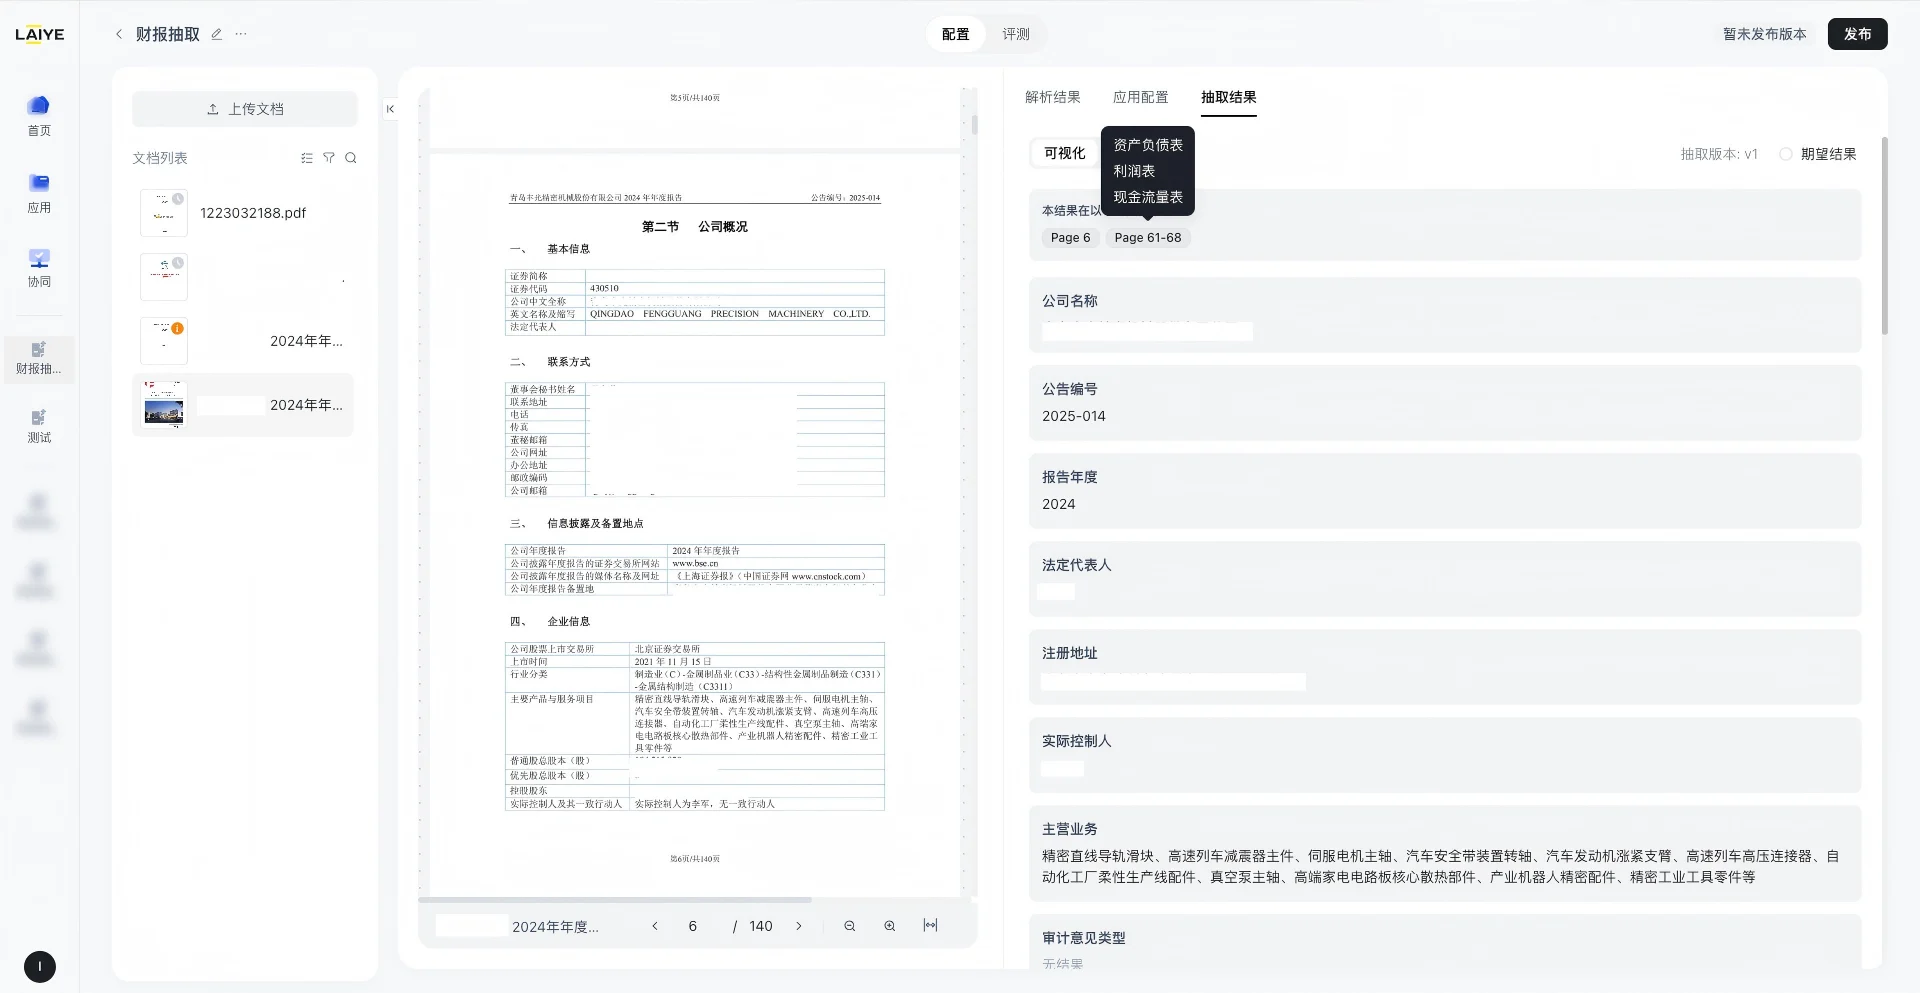Select the highlighted 2024年年... document thumbnail
Image resolution: width=1920 pixels, height=993 pixels.
point(164,405)
